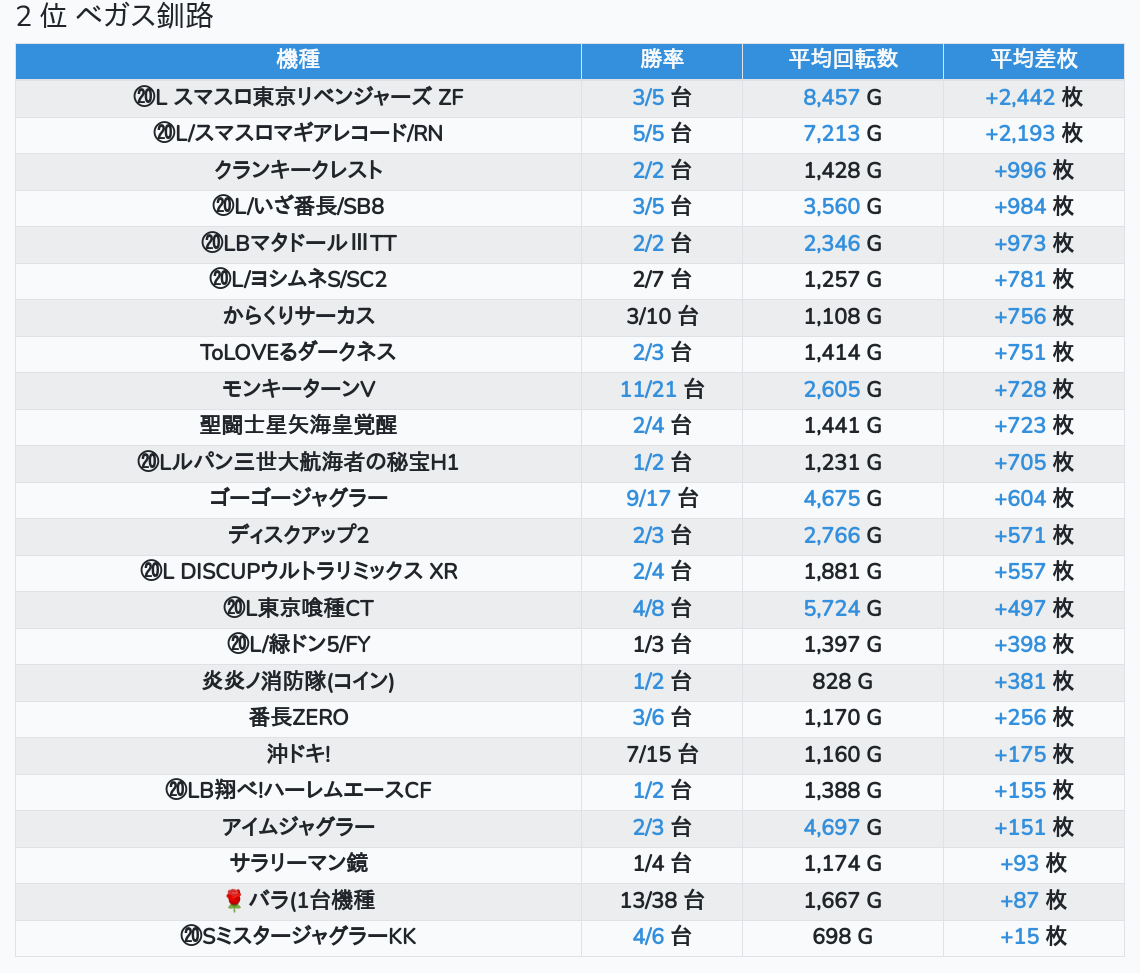This screenshot has height=973, width=1140.
Task: Select the いざ番長/SB8 machine name
Action: [x=309, y=207]
